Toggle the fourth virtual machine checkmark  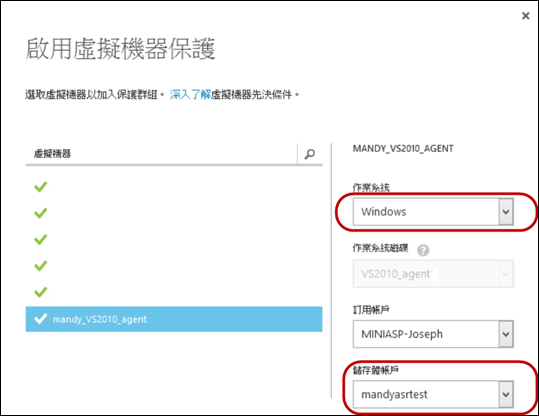(41, 266)
